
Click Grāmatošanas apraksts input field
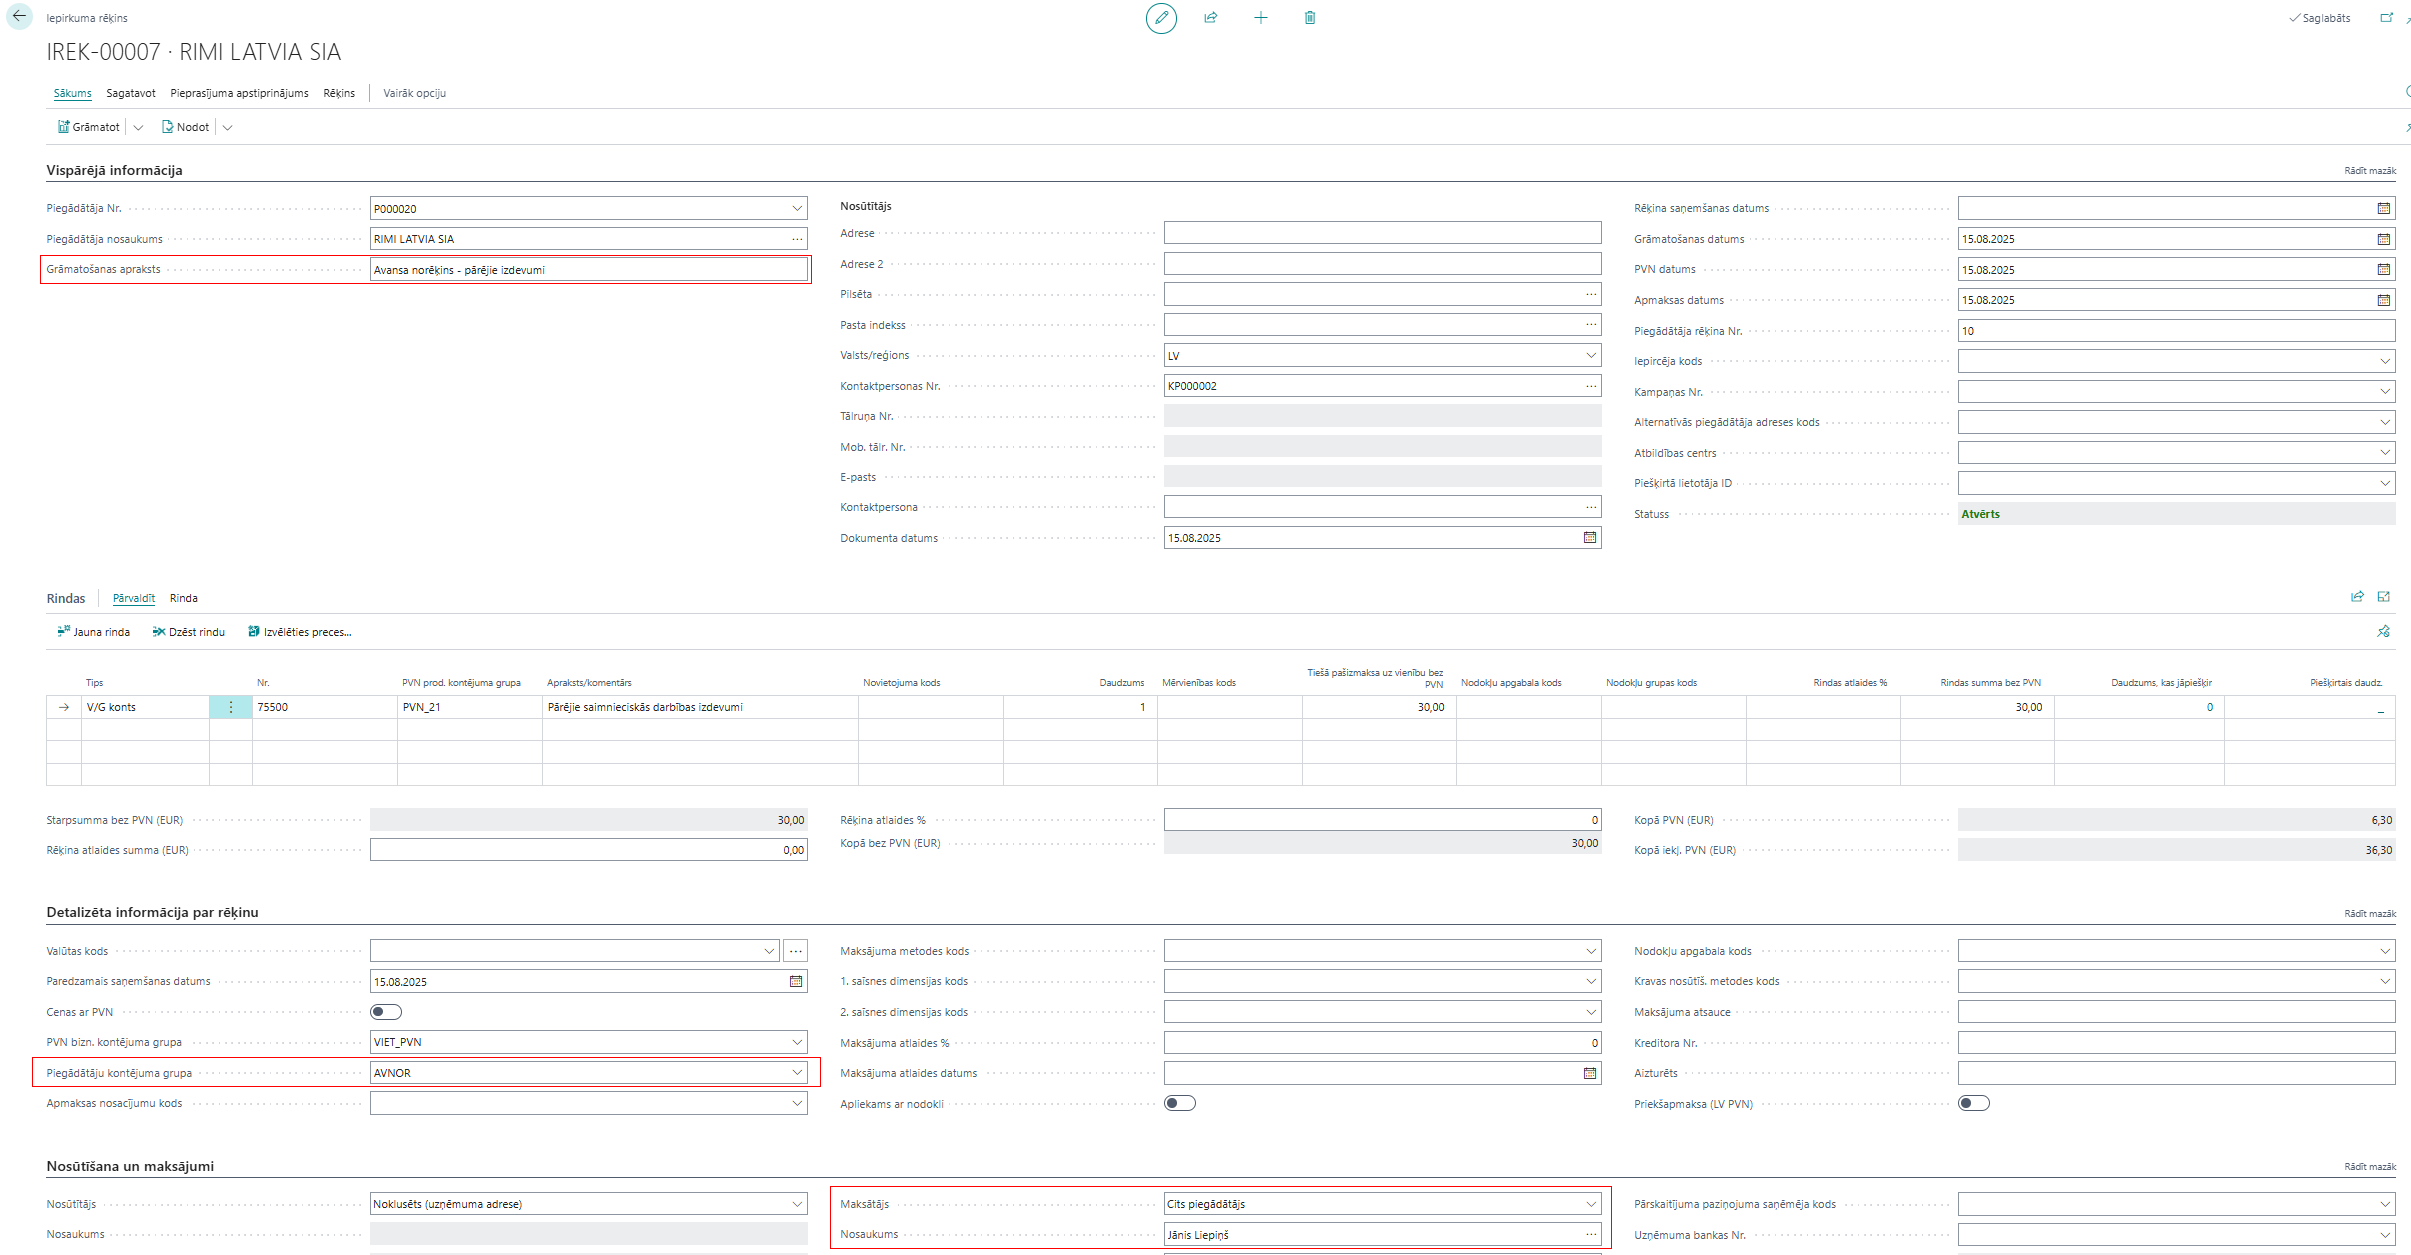click(588, 269)
